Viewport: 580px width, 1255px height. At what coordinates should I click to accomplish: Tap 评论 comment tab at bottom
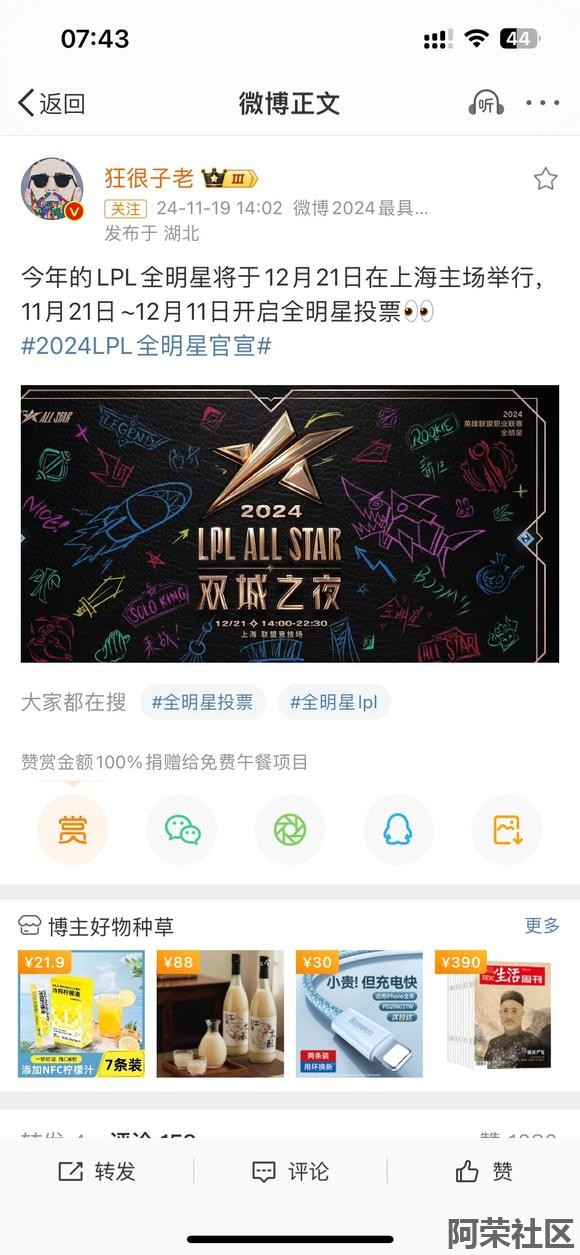click(290, 1172)
